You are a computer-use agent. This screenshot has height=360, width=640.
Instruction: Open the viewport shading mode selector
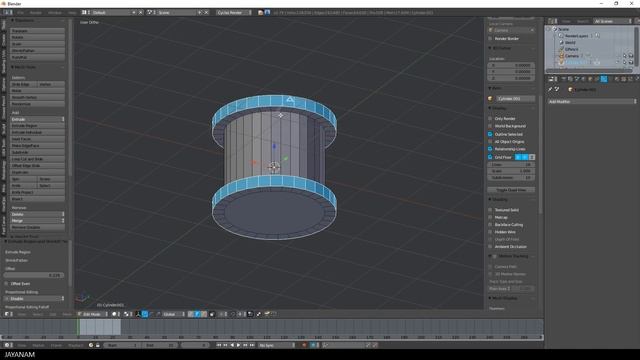pyautogui.click(x=116, y=314)
